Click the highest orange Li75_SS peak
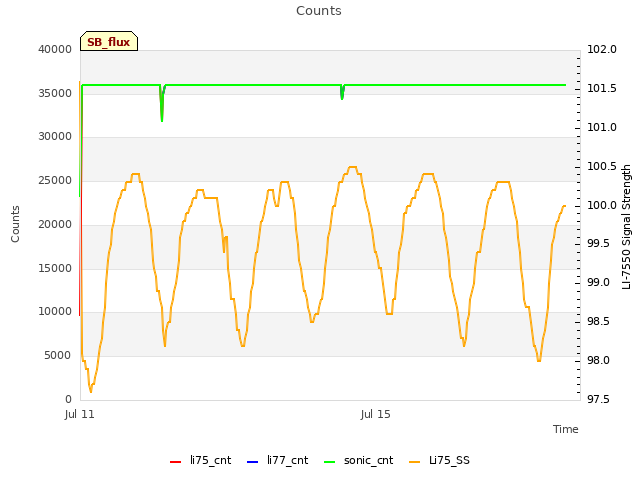Viewport: 640px width, 480px height. click(353, 167)
